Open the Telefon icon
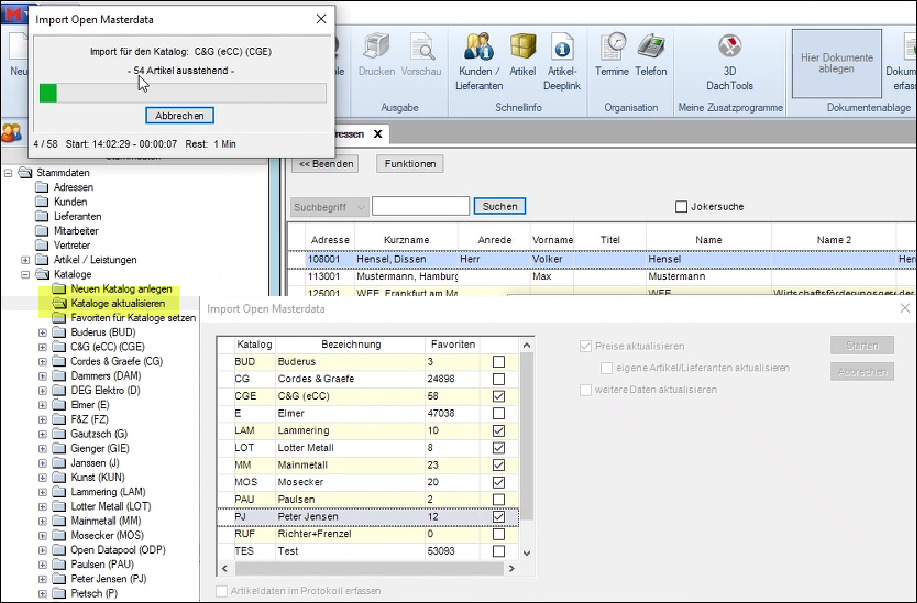 pyautogui.click(x=651, y=55)
